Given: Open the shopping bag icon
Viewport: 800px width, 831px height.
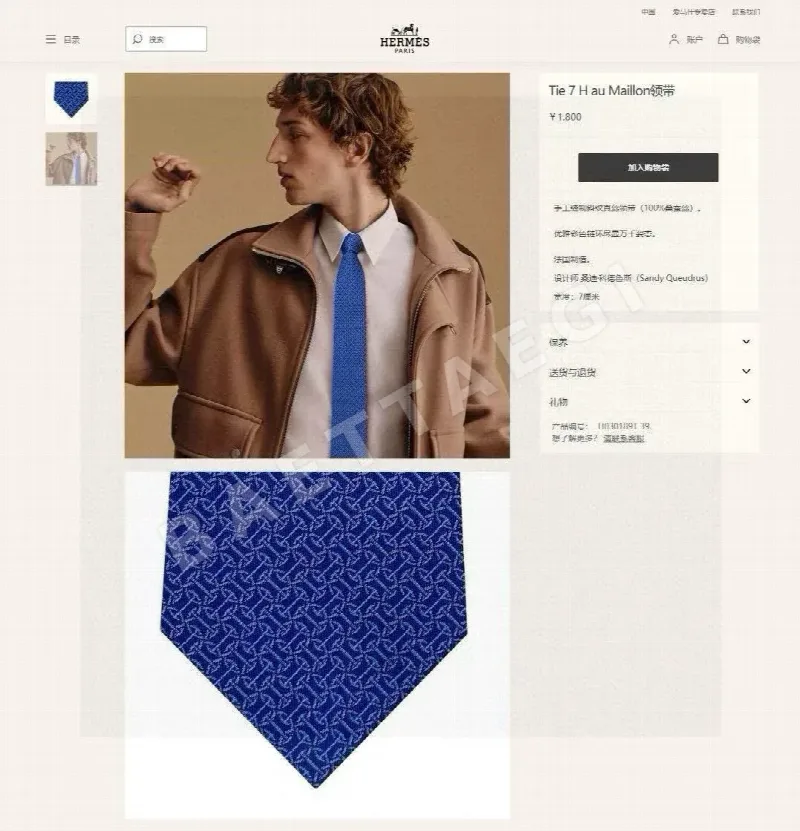Looking at the screenshot, I should click(723, 39).
